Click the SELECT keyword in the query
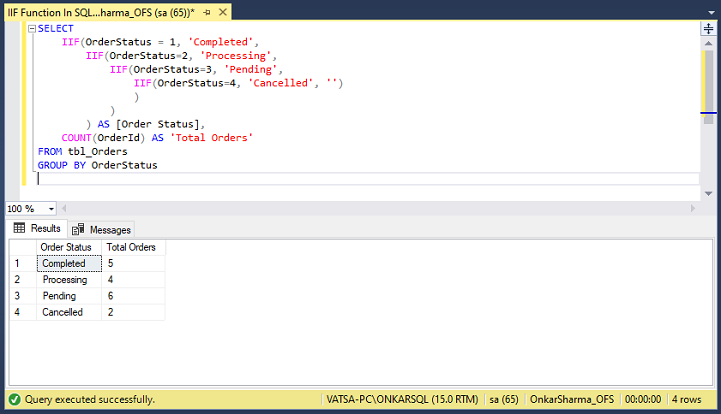This screenshot has height=414, width=721. pos(56,29)
